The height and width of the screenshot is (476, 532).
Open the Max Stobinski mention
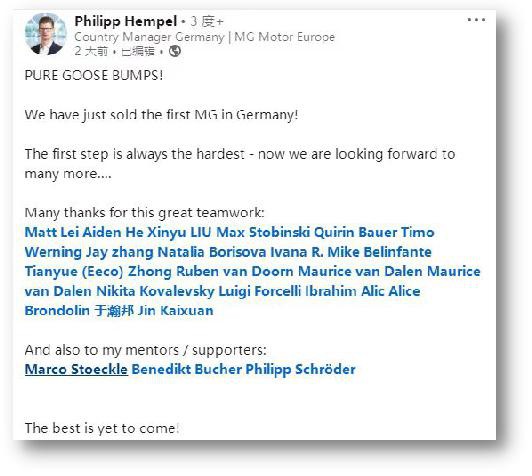point(263,232)
